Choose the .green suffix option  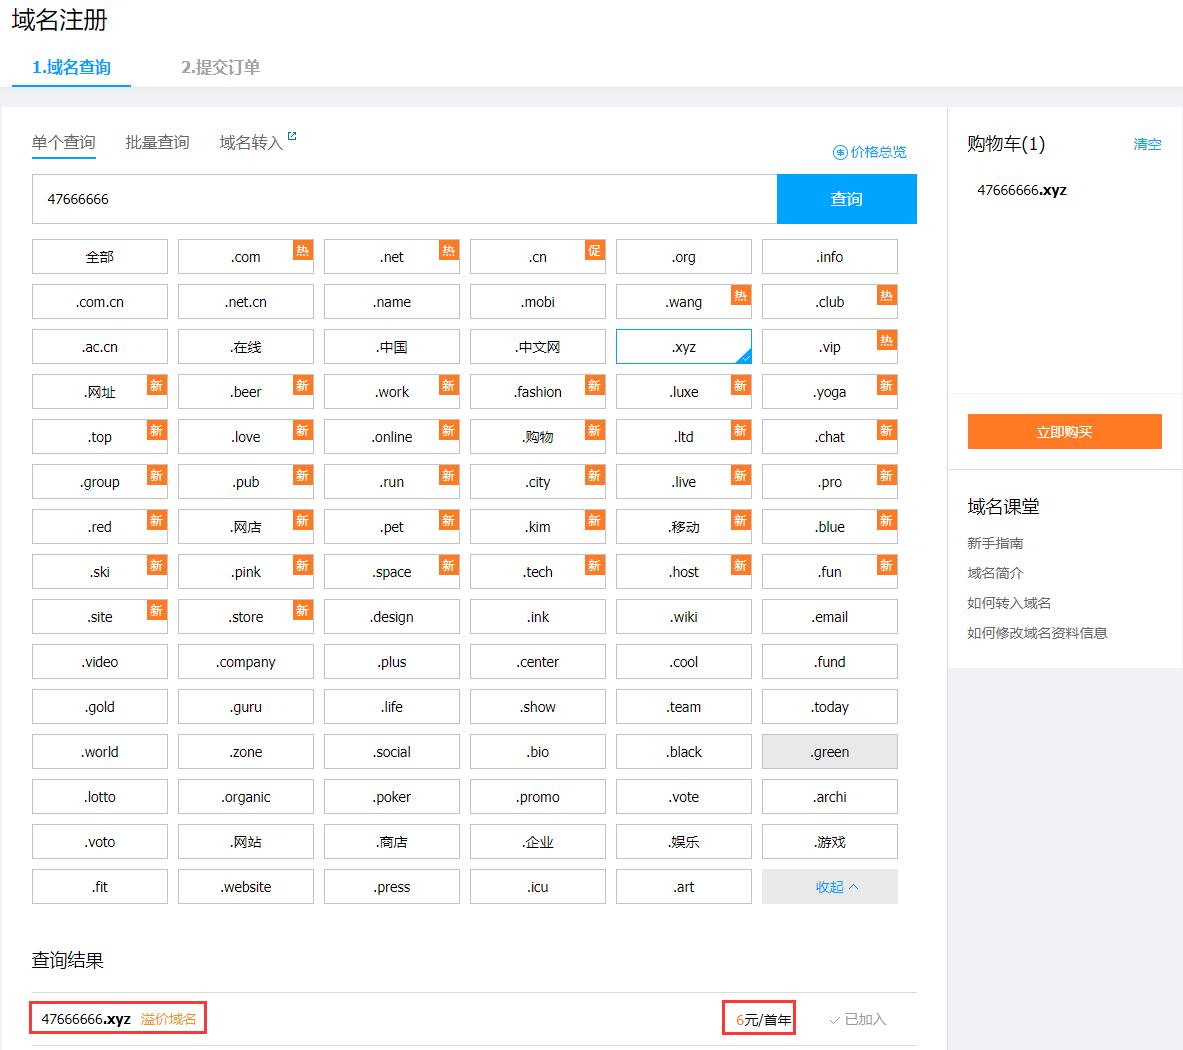click(x=829, y=752)
